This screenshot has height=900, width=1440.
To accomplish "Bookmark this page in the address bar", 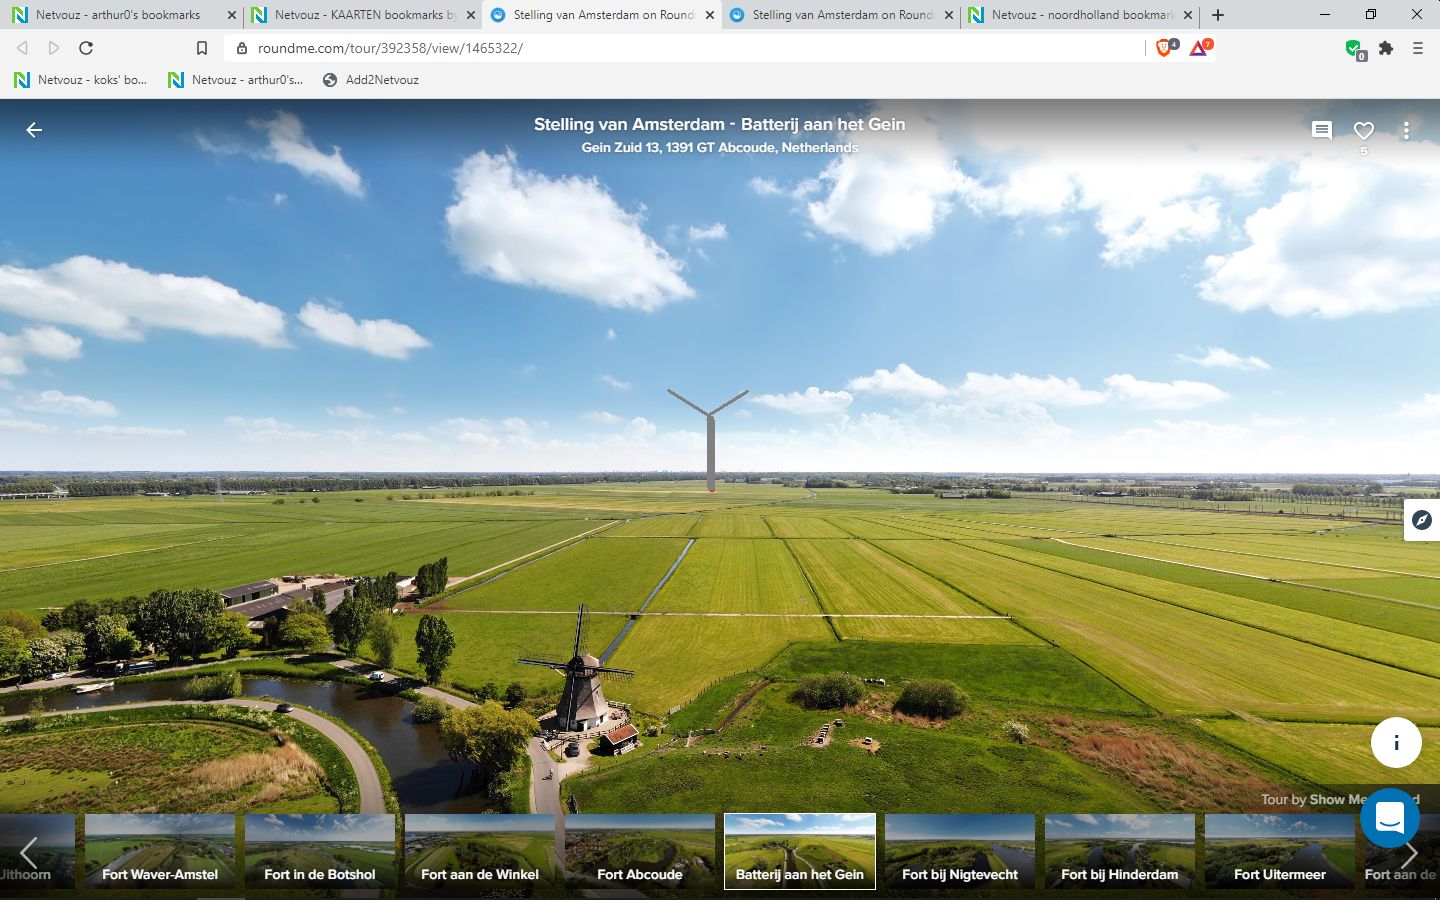I will [x=202, y=48].
